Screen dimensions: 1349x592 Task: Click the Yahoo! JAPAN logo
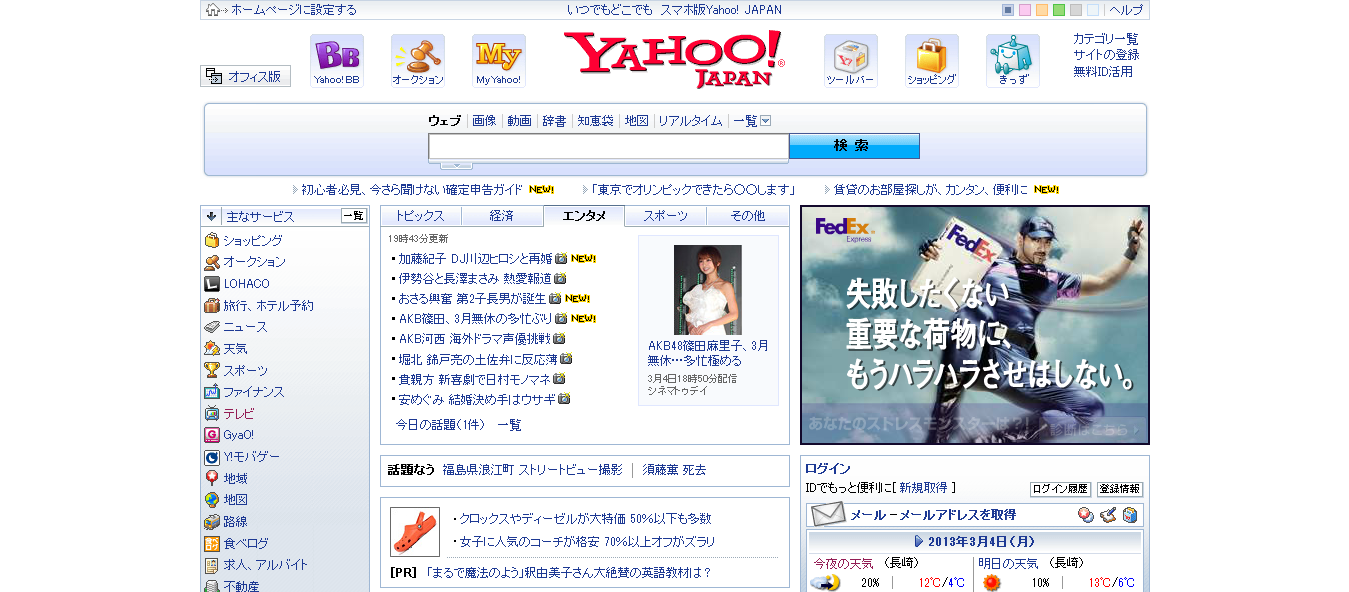pyautogui.click(x=674, y=60)
